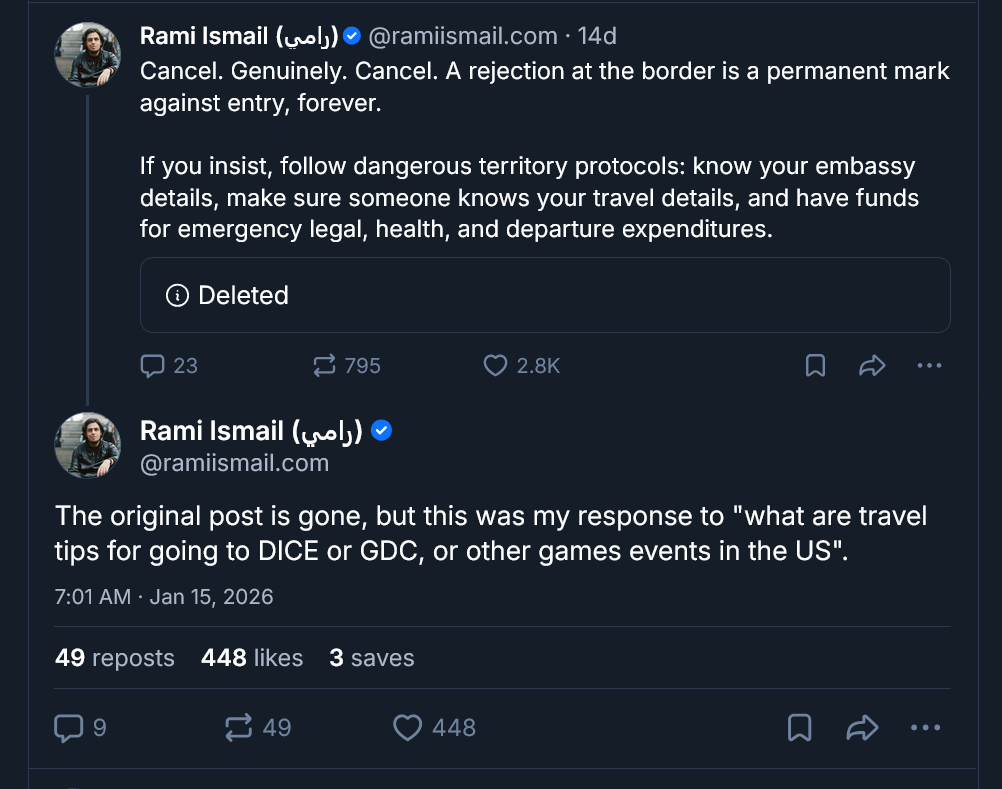Repost the parent post with 795 reposts
1002x789 pixels.
tap(324, 366)
